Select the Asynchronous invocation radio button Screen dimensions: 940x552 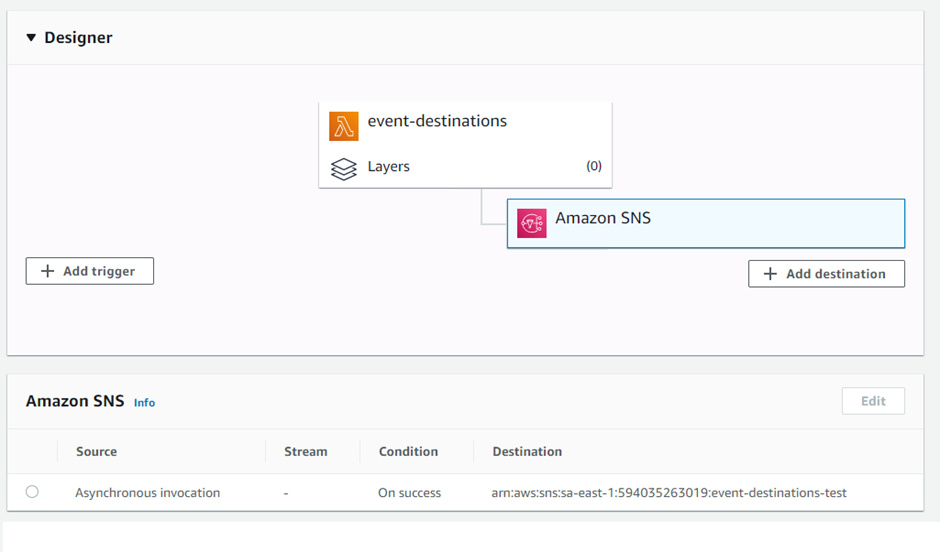(x=32, y=491)
